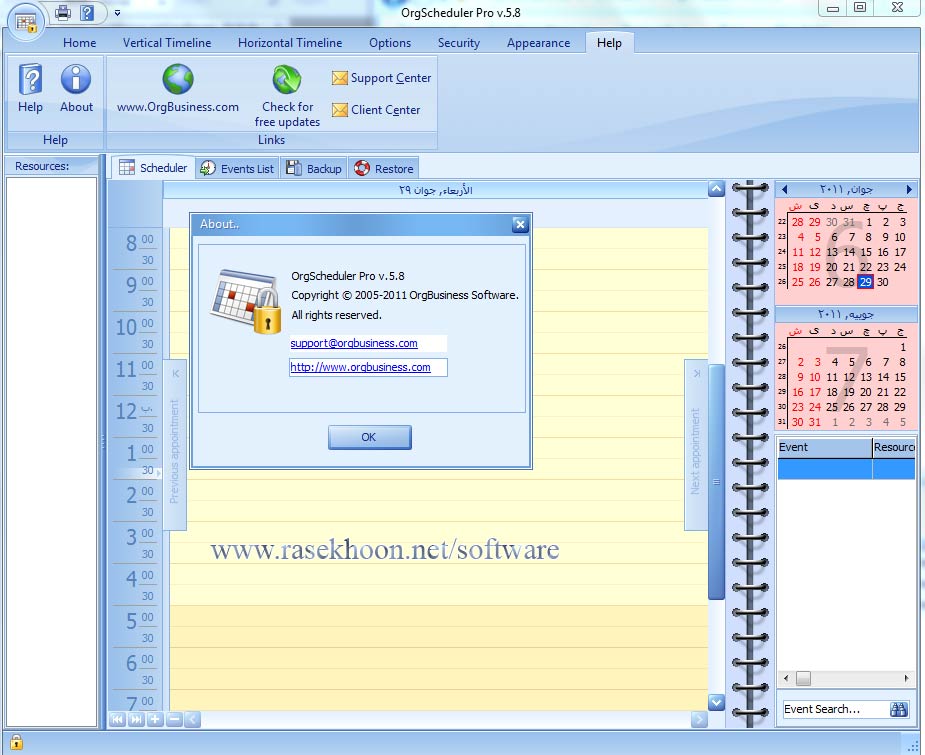Maximize the OrgScheduler Pro window

(x=860, y=8)
